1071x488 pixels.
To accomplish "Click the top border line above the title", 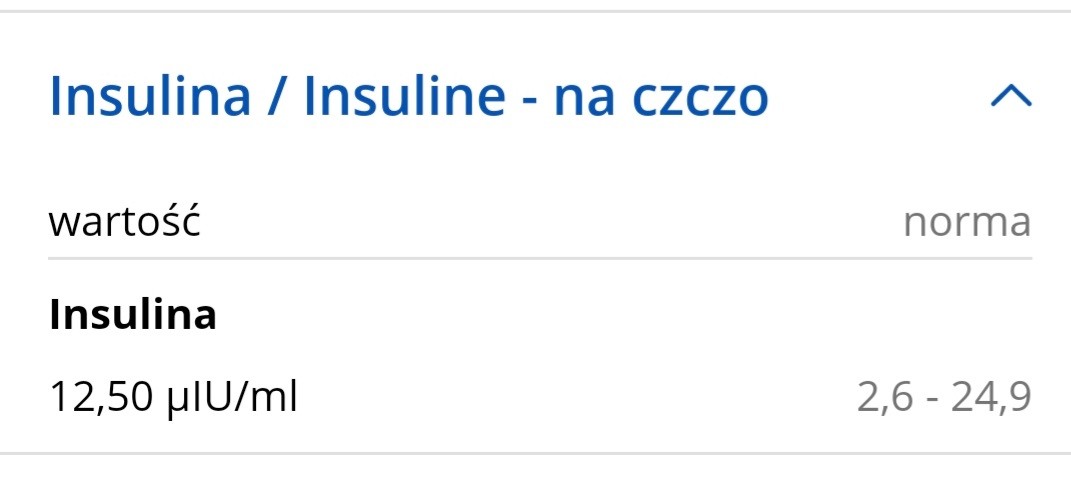I will (x=535, y=11).
